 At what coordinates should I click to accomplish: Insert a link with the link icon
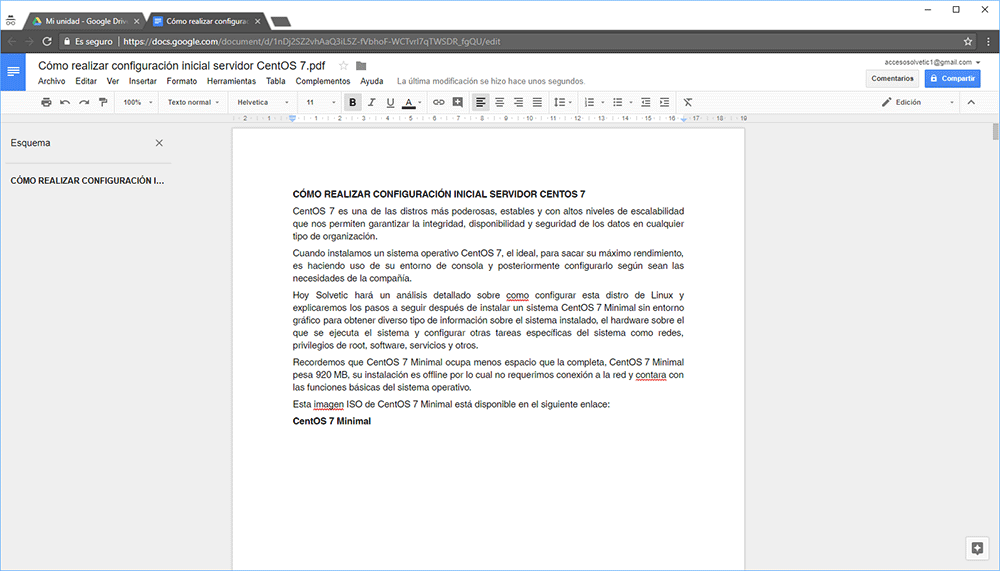[x=439, y=102]
